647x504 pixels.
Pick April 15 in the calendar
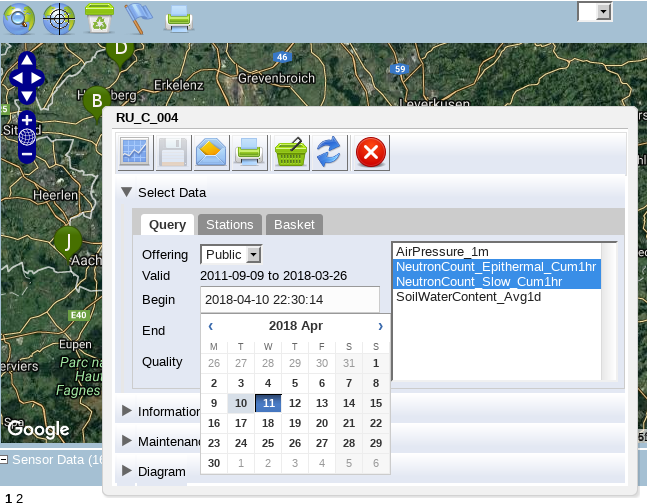click(376, 403)
